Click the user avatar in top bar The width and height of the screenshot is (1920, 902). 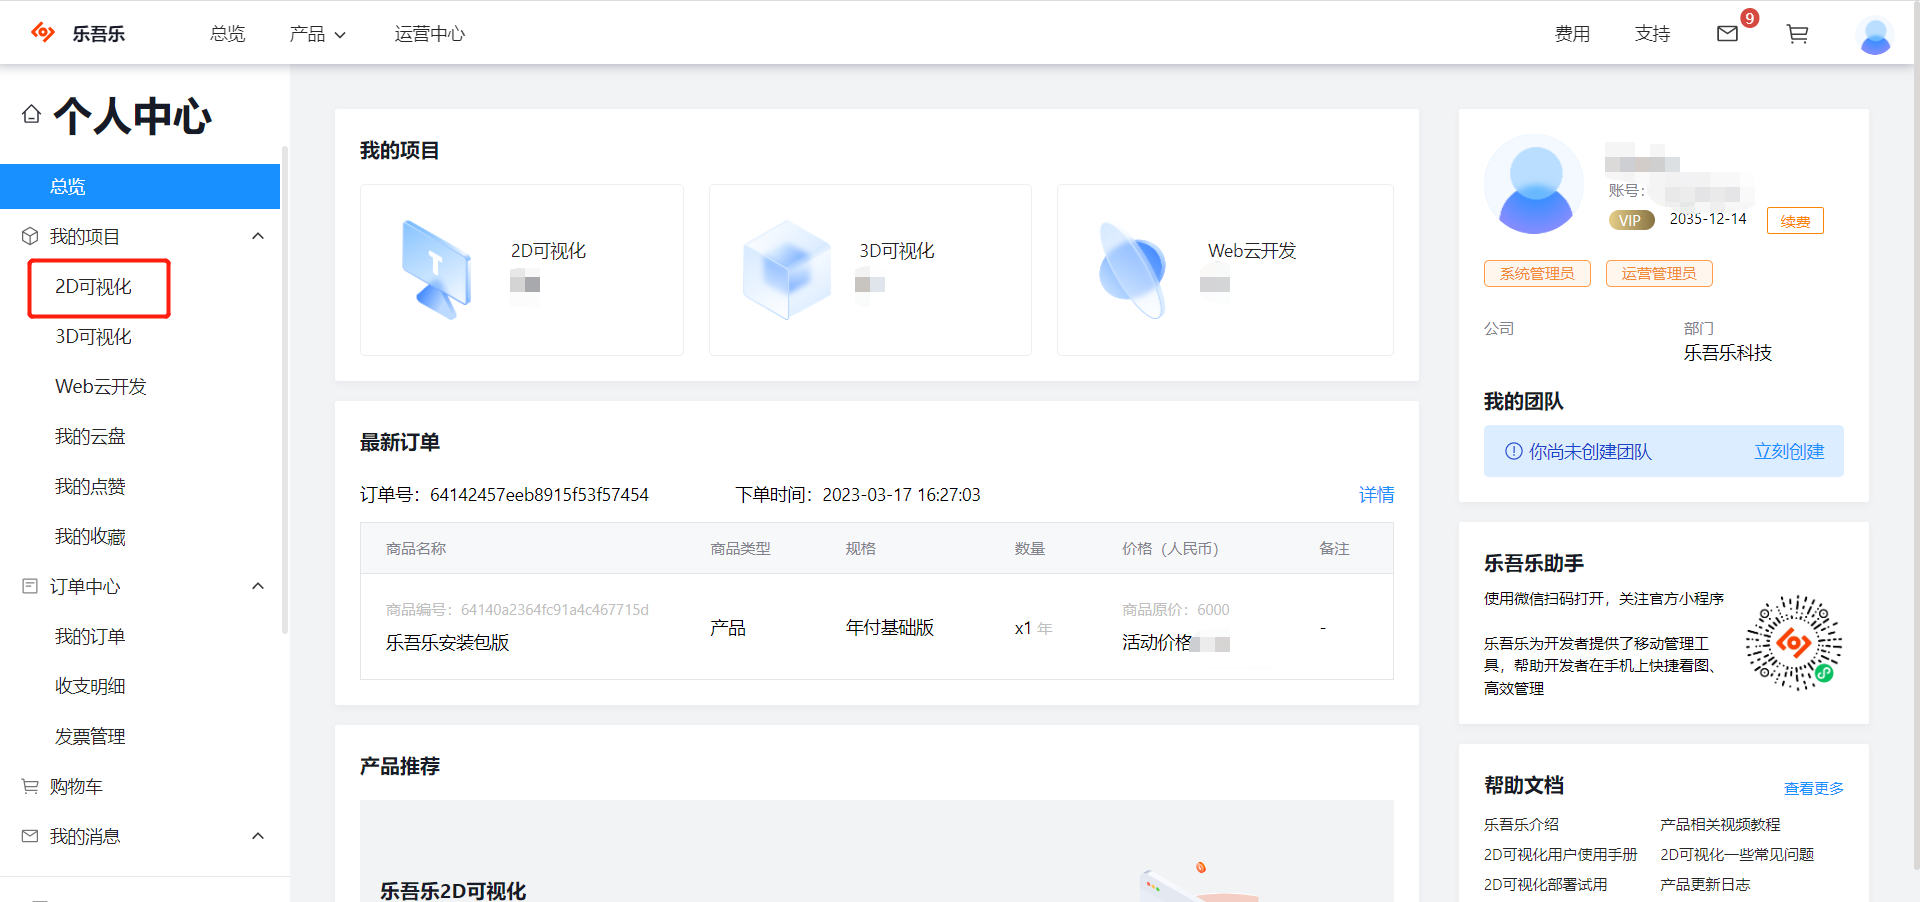tap(1875, 36)
